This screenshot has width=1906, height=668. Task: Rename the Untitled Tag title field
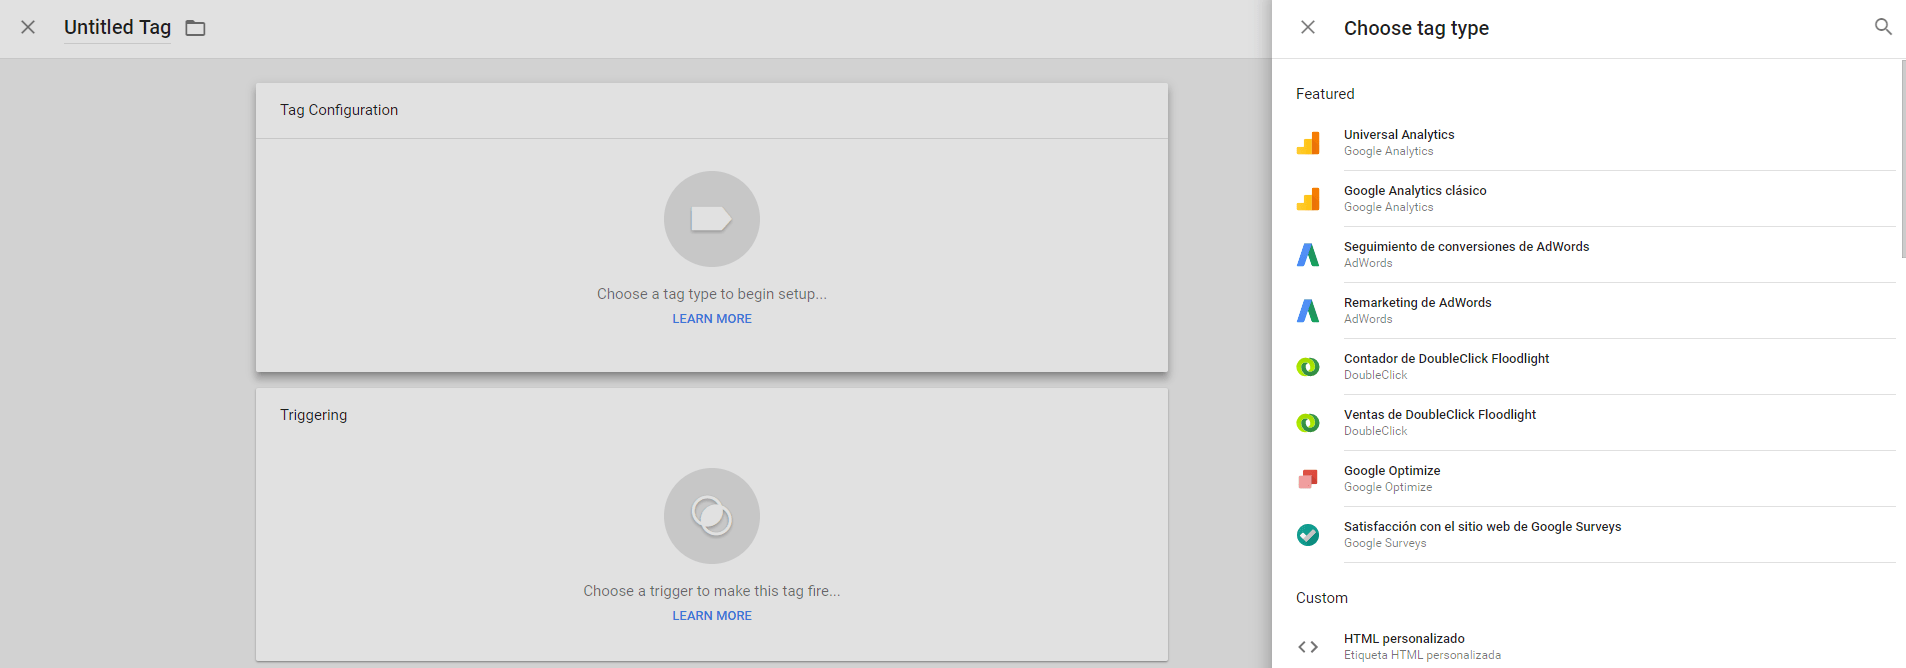(x=117, y=28)
